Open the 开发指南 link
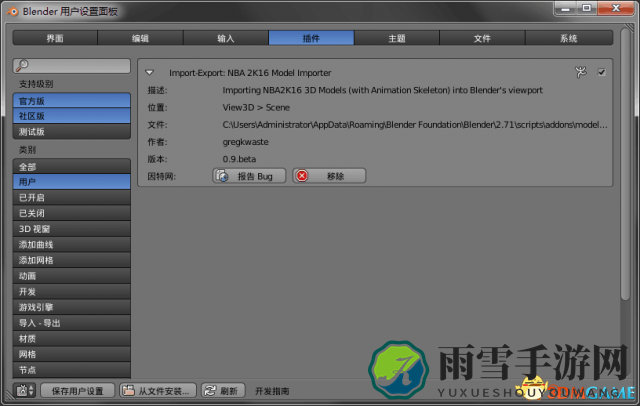Screen dimensions: 640x406 [x=272, y=391]
